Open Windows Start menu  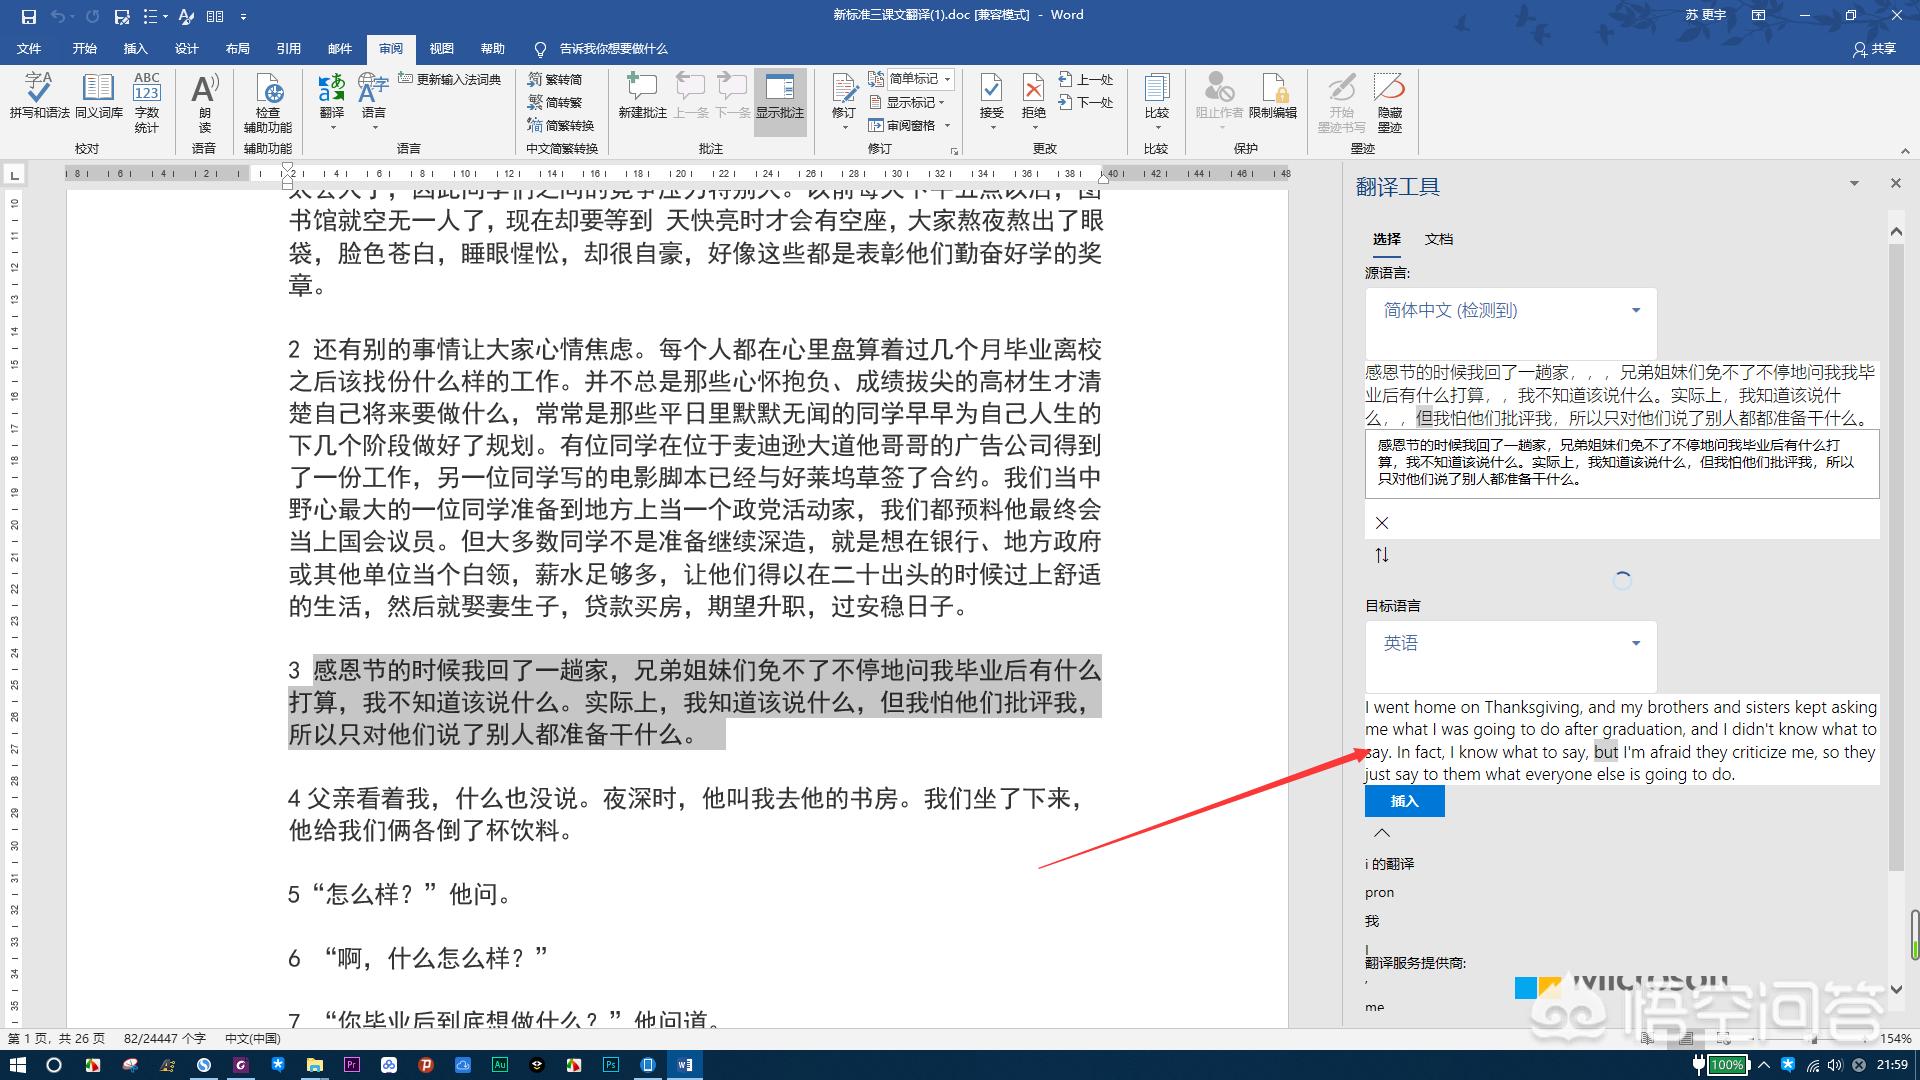click(x=18, y=1065)
